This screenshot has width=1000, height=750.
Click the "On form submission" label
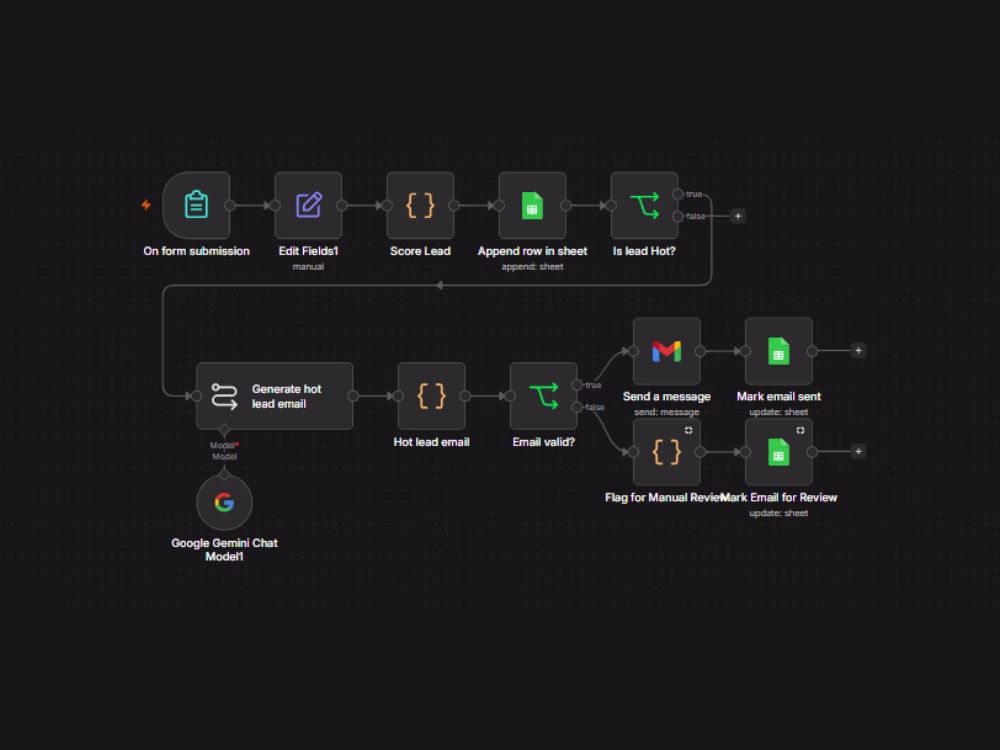[x=196, y=251]
